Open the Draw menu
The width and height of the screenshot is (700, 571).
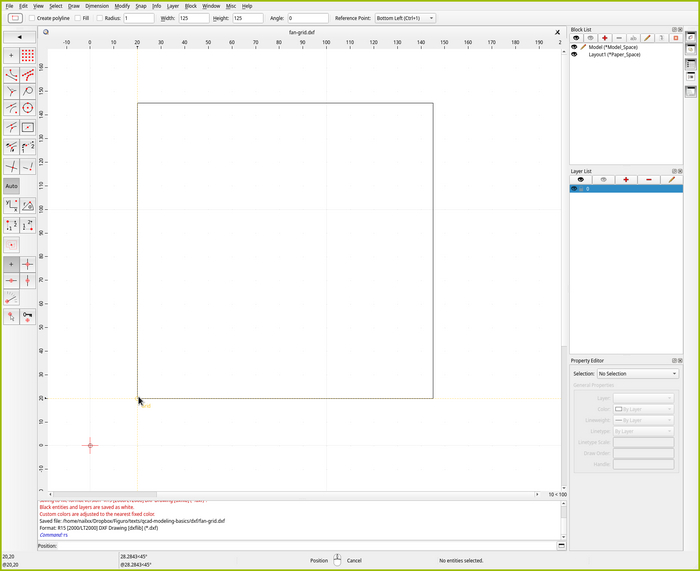coord(74,6)
